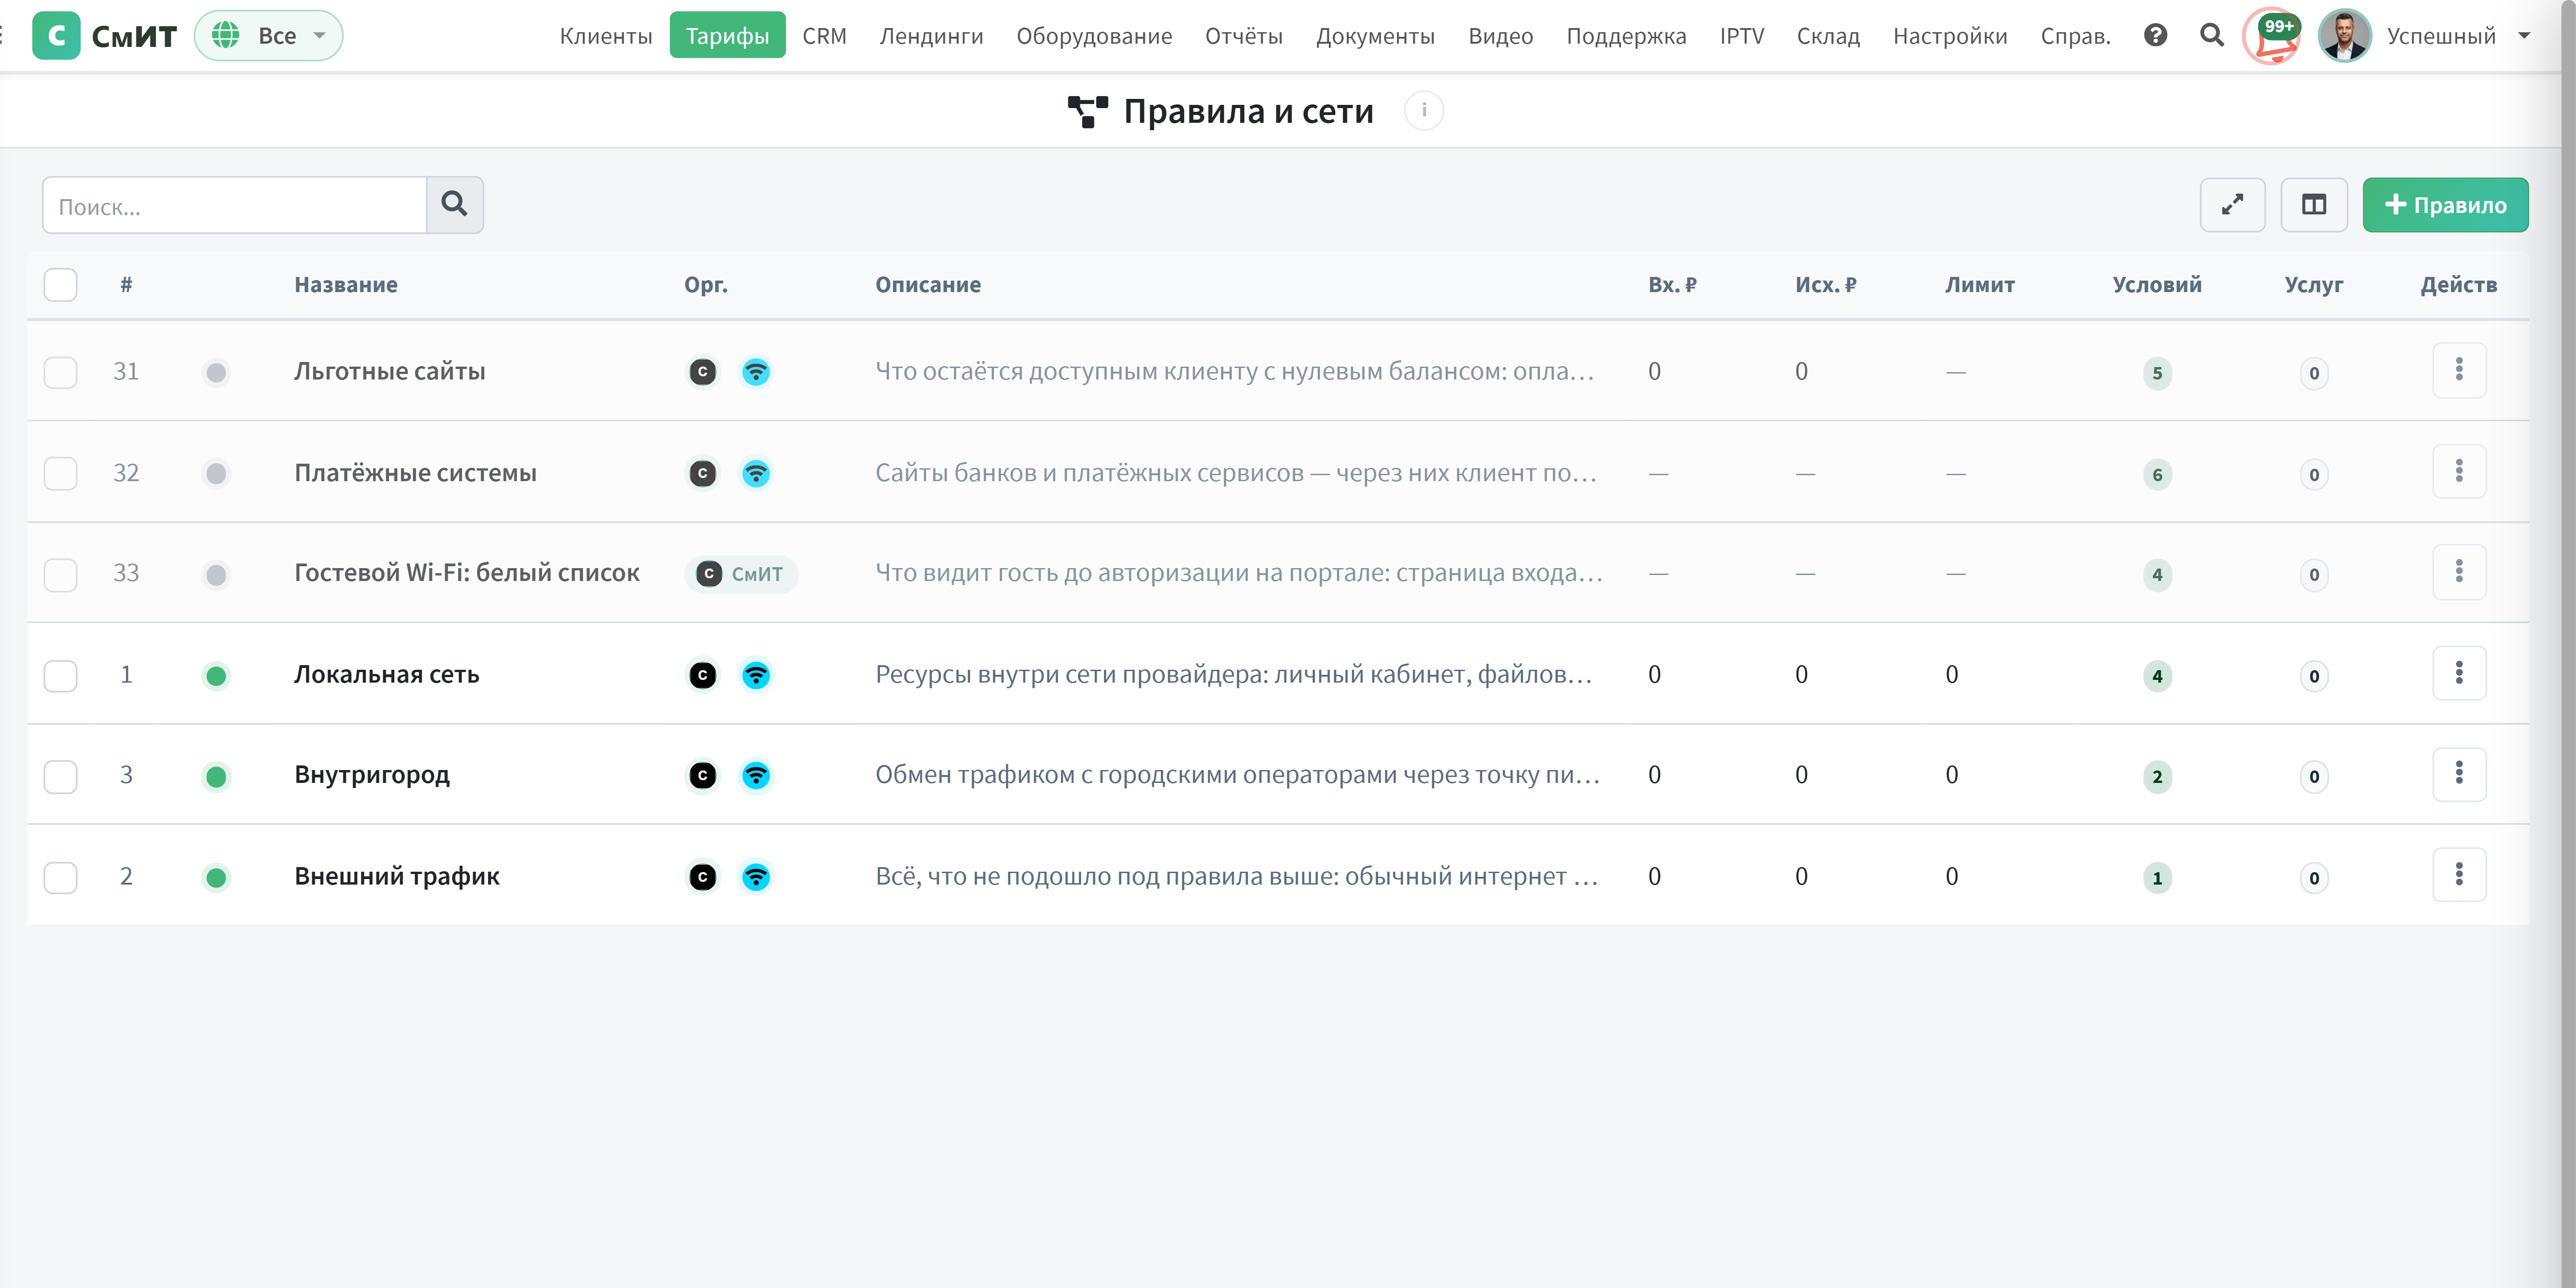The height and width of the screenshot is (1288, 2576).
Task: Expand table to fullscreen
Action: [x=2232, y=205]
